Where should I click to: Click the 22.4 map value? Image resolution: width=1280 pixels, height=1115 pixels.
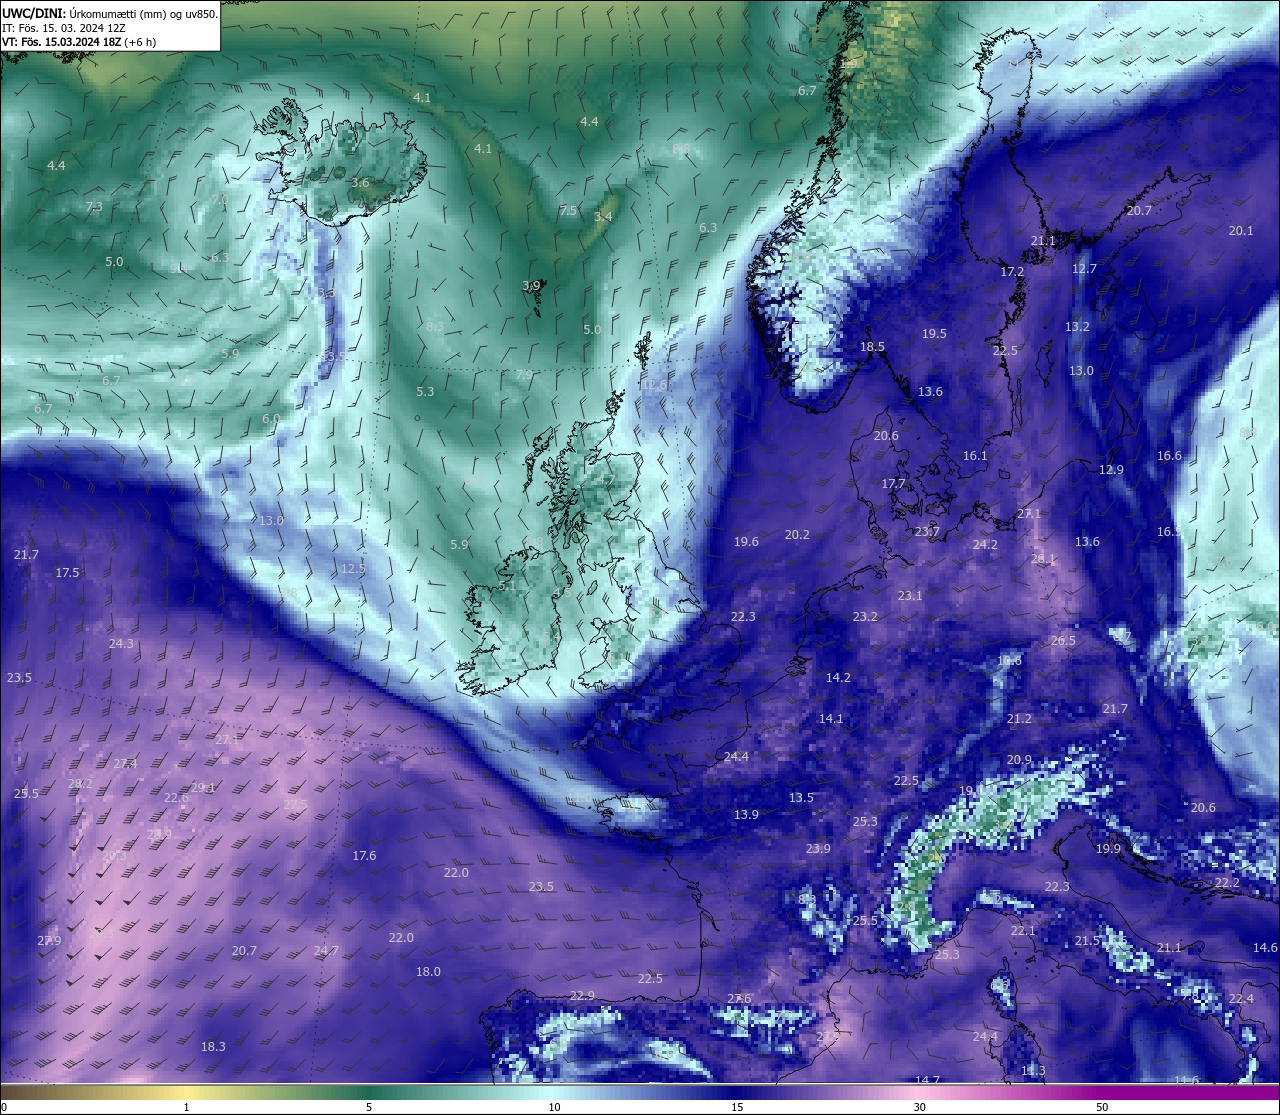[1241, 999]
